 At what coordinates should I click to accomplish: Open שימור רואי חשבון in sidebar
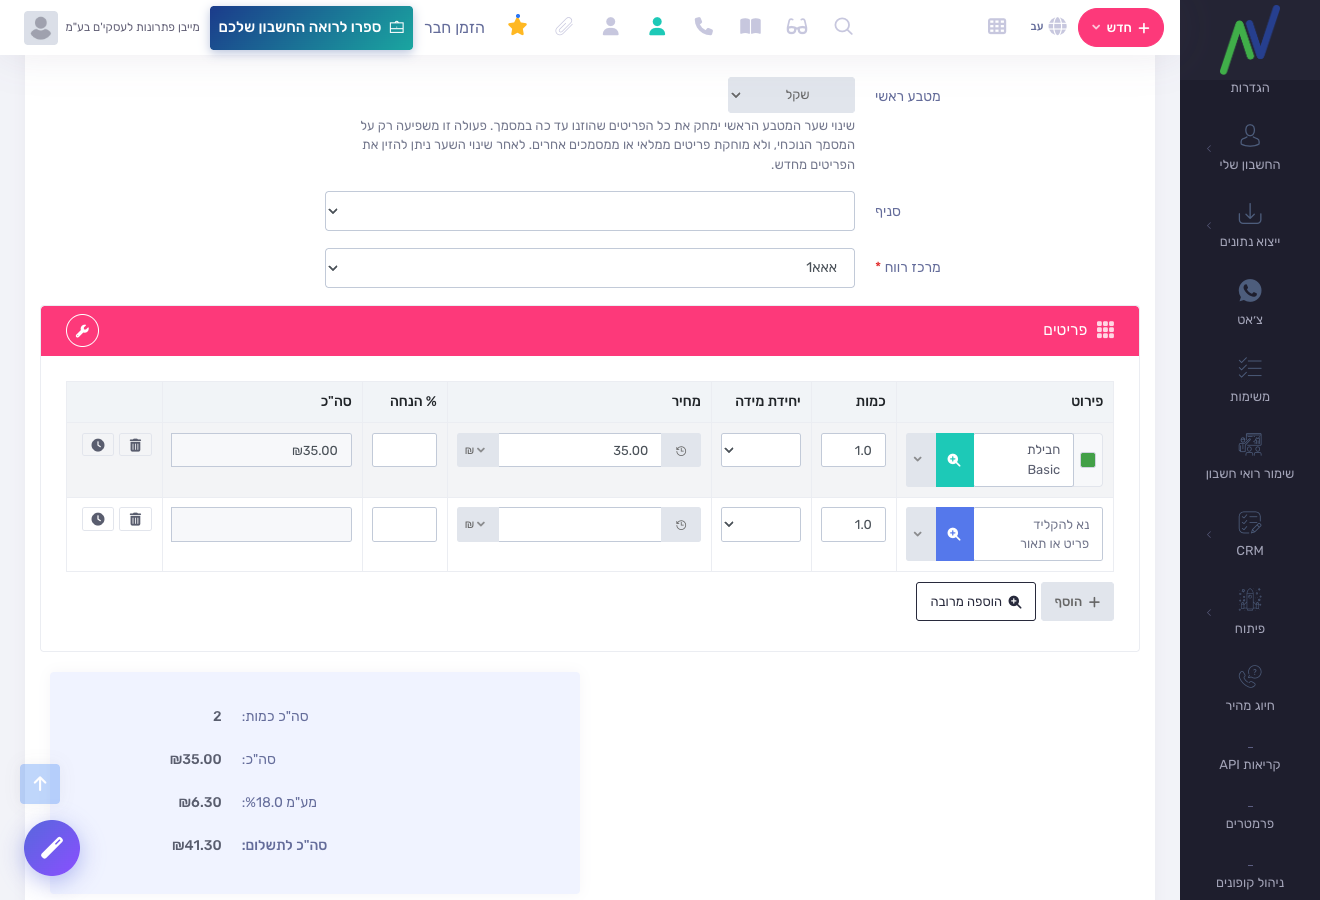click(1250, 455)
